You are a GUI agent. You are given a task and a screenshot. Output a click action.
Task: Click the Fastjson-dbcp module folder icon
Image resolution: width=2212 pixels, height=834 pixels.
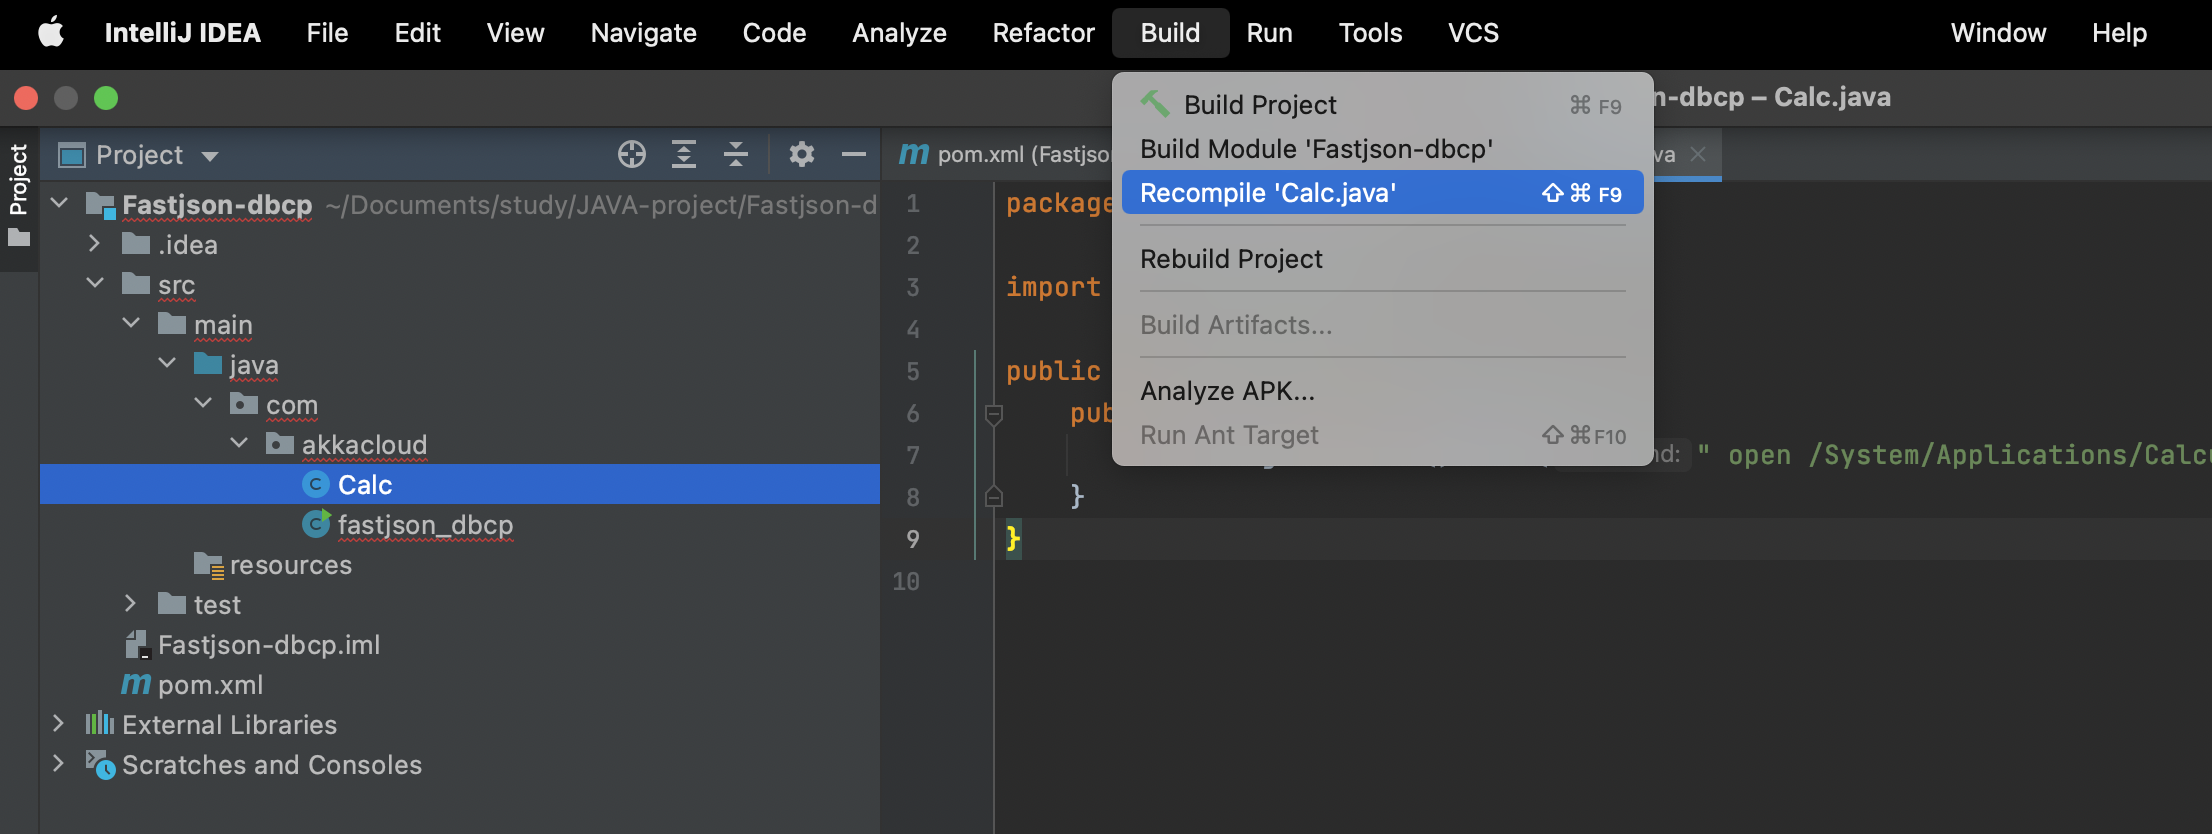[101, 205]
